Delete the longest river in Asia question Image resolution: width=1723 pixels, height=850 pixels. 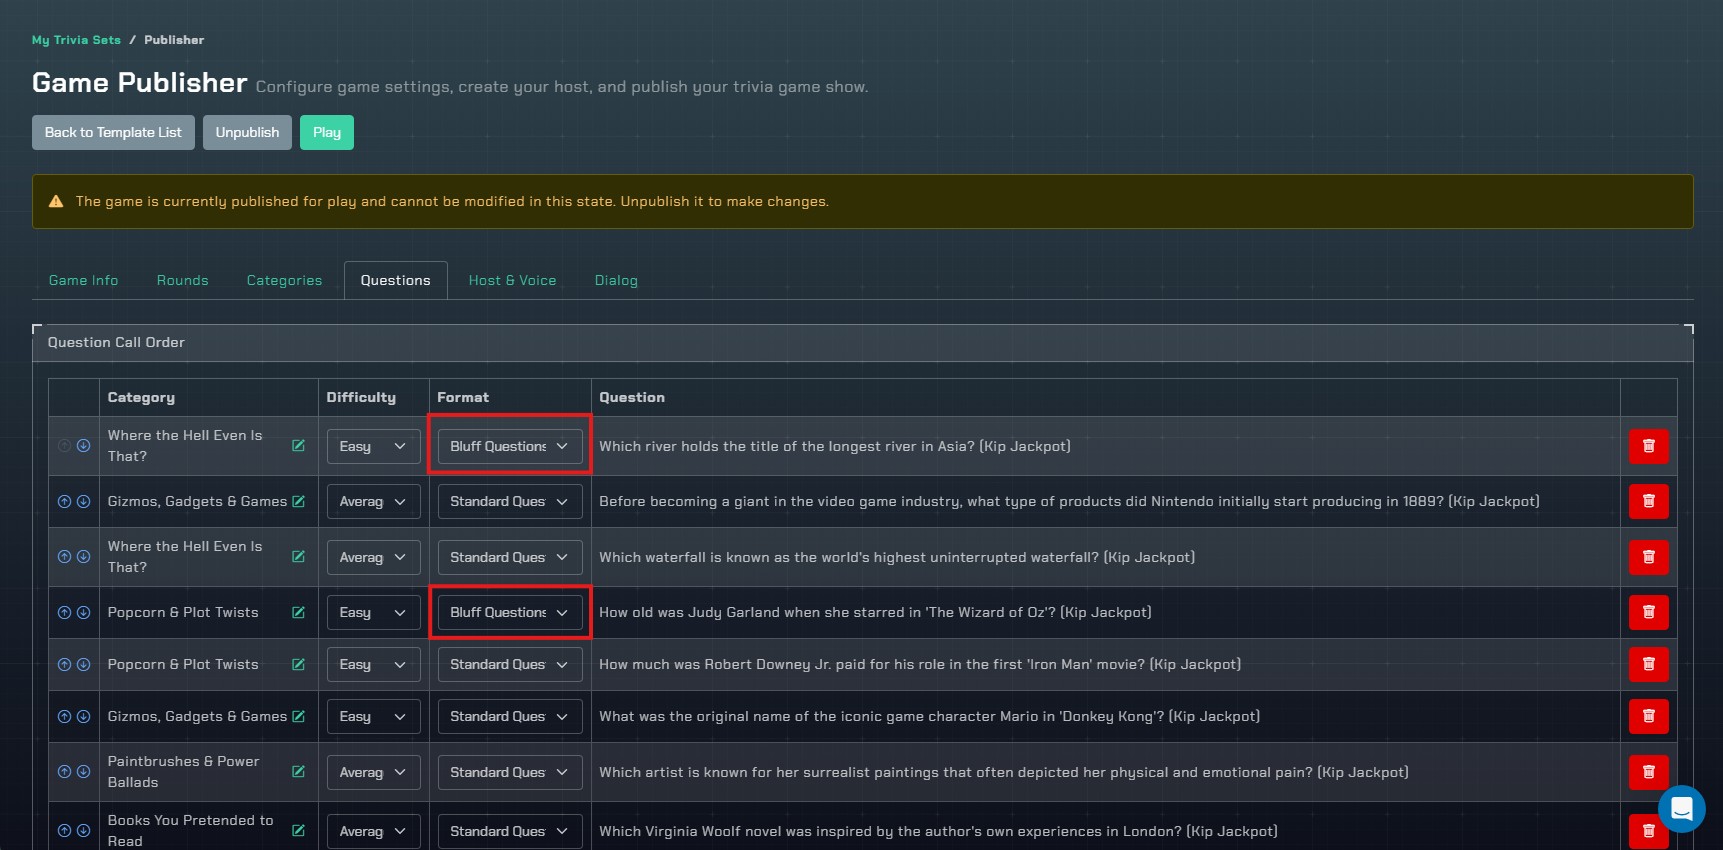point(1648,446)
